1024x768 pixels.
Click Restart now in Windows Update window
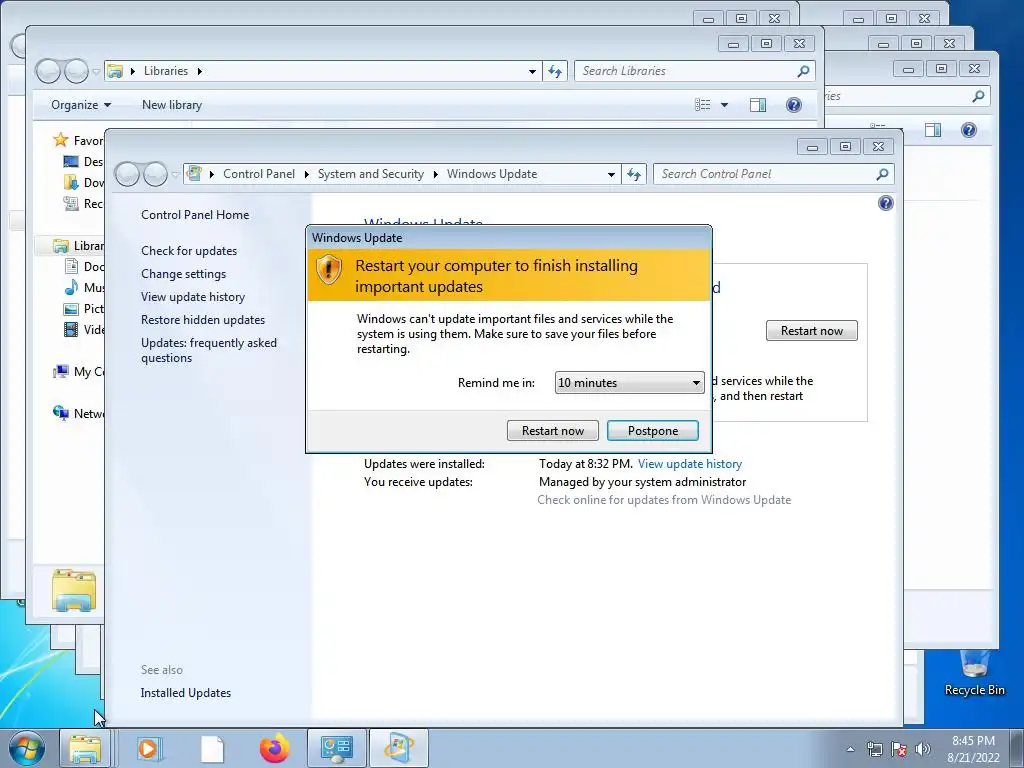coord(812,330)
